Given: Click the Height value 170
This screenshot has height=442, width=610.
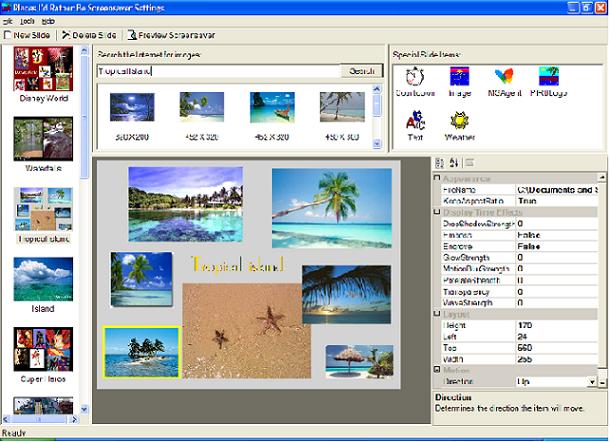Looking at the screenshot, I should (557, 325).
